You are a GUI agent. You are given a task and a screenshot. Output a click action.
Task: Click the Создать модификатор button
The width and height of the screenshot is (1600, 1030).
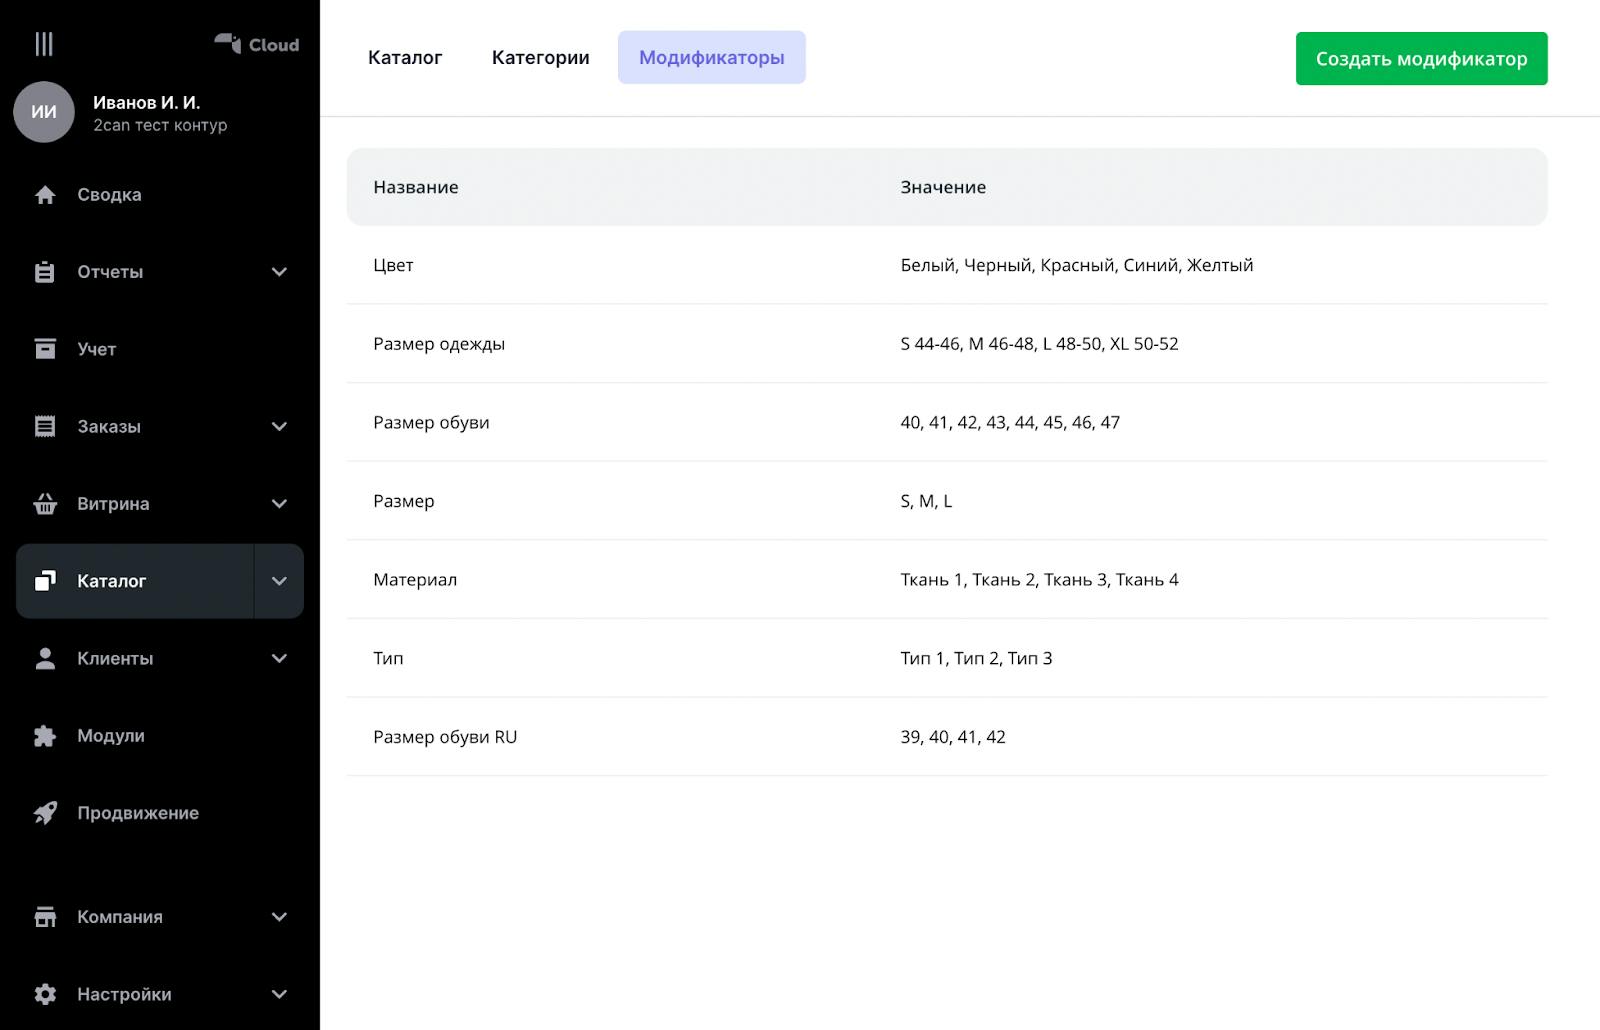tap(1421, 58)
